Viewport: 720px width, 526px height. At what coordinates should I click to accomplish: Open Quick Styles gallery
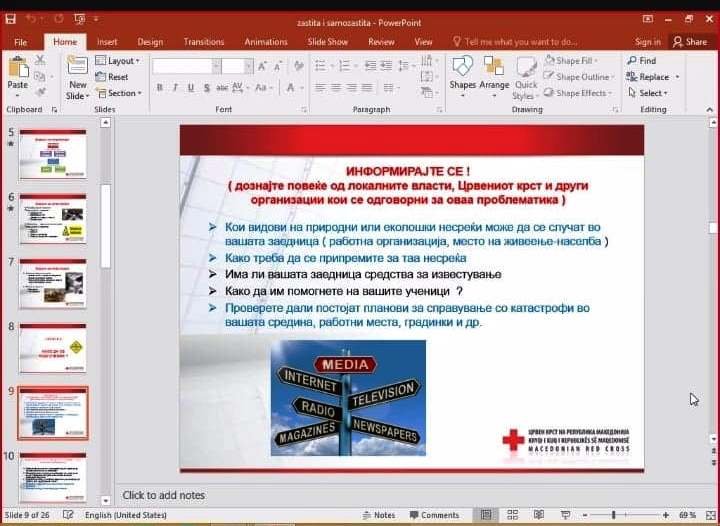(x=526, y=76)
